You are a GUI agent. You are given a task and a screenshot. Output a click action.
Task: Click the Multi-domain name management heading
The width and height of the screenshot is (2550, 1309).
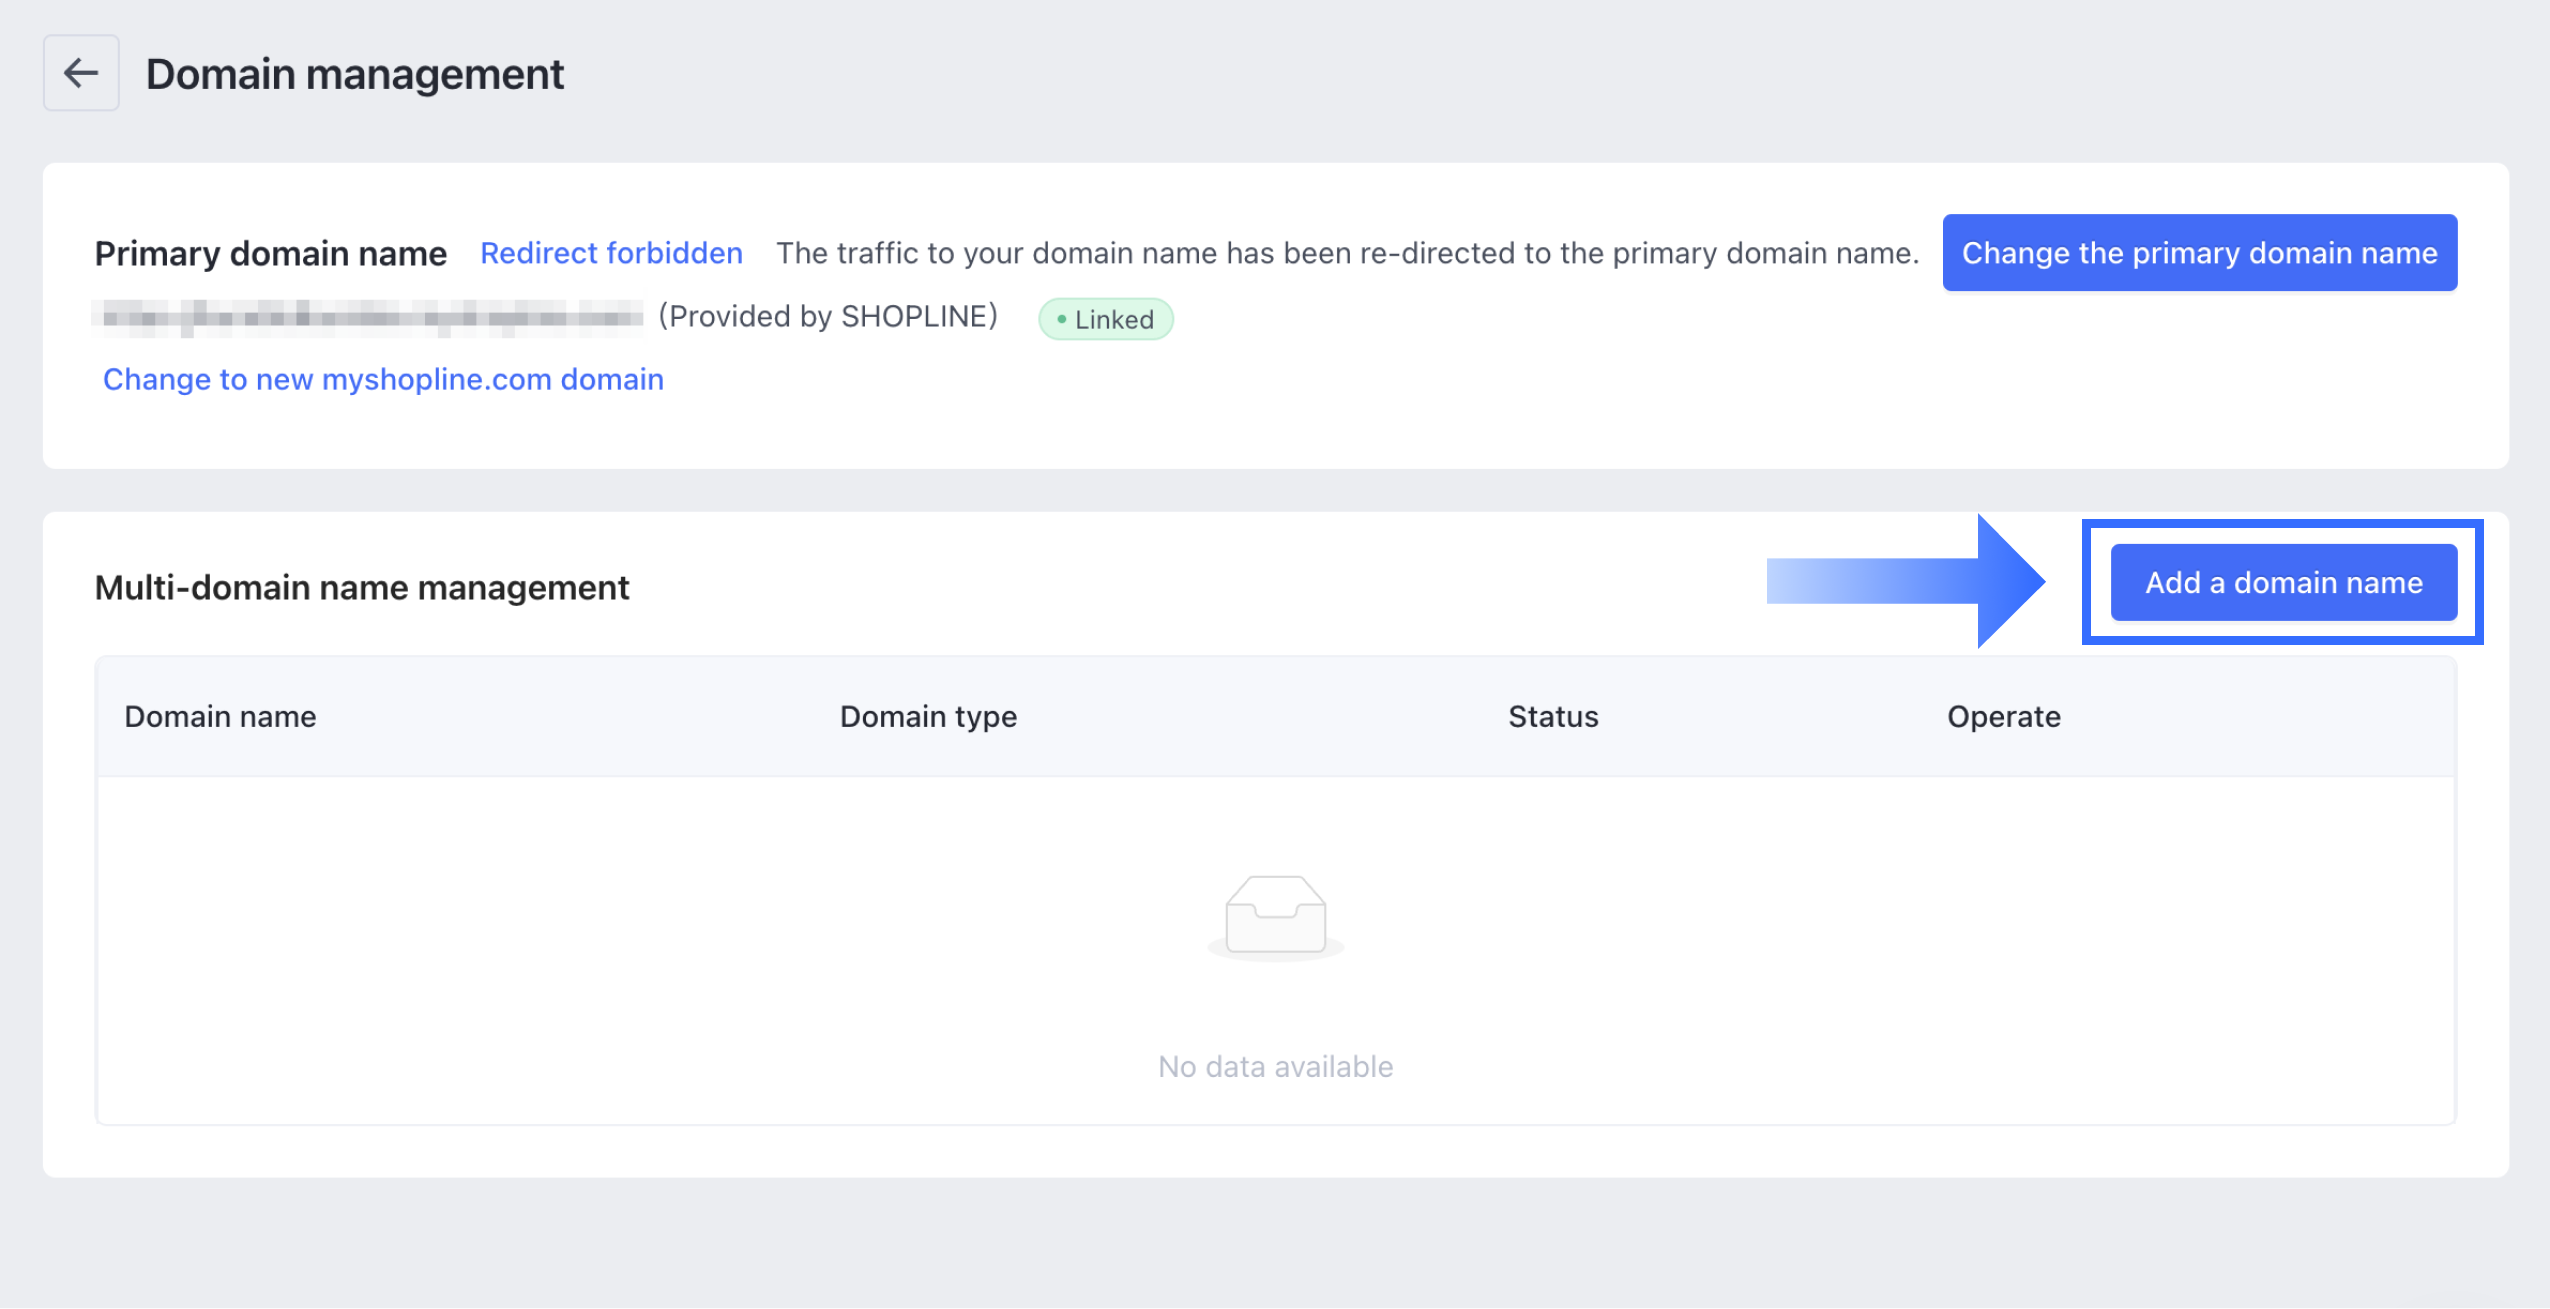click(x=362, y=587)
